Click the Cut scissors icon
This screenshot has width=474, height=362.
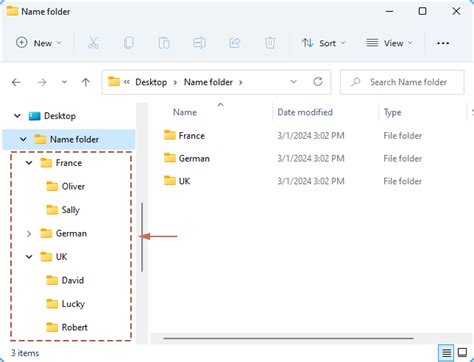pos(93,43)
